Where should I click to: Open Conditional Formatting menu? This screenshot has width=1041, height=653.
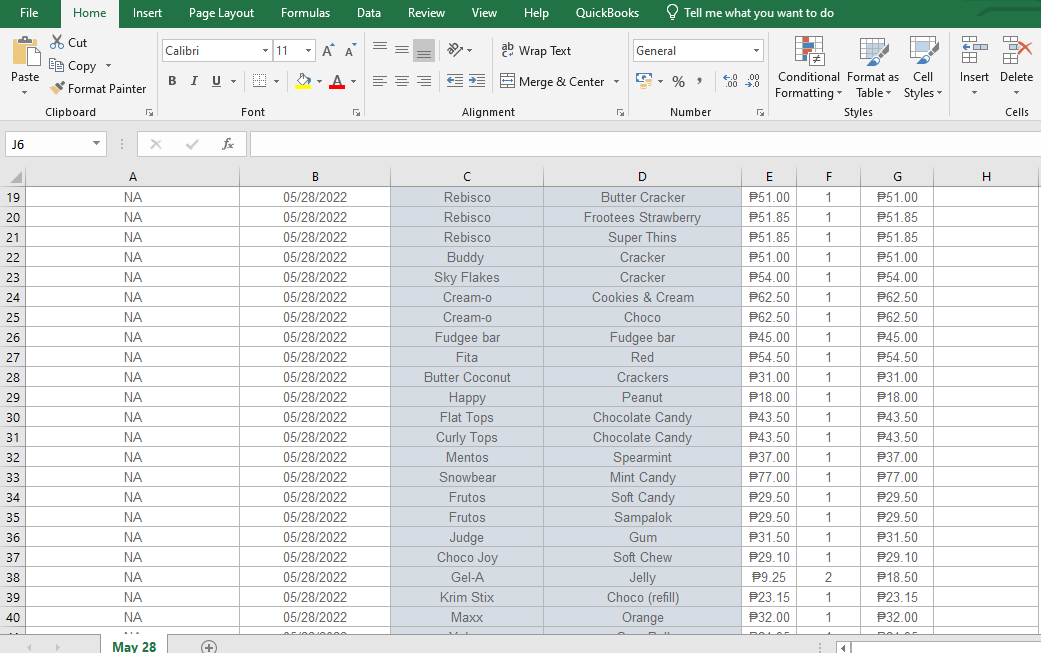809,67
